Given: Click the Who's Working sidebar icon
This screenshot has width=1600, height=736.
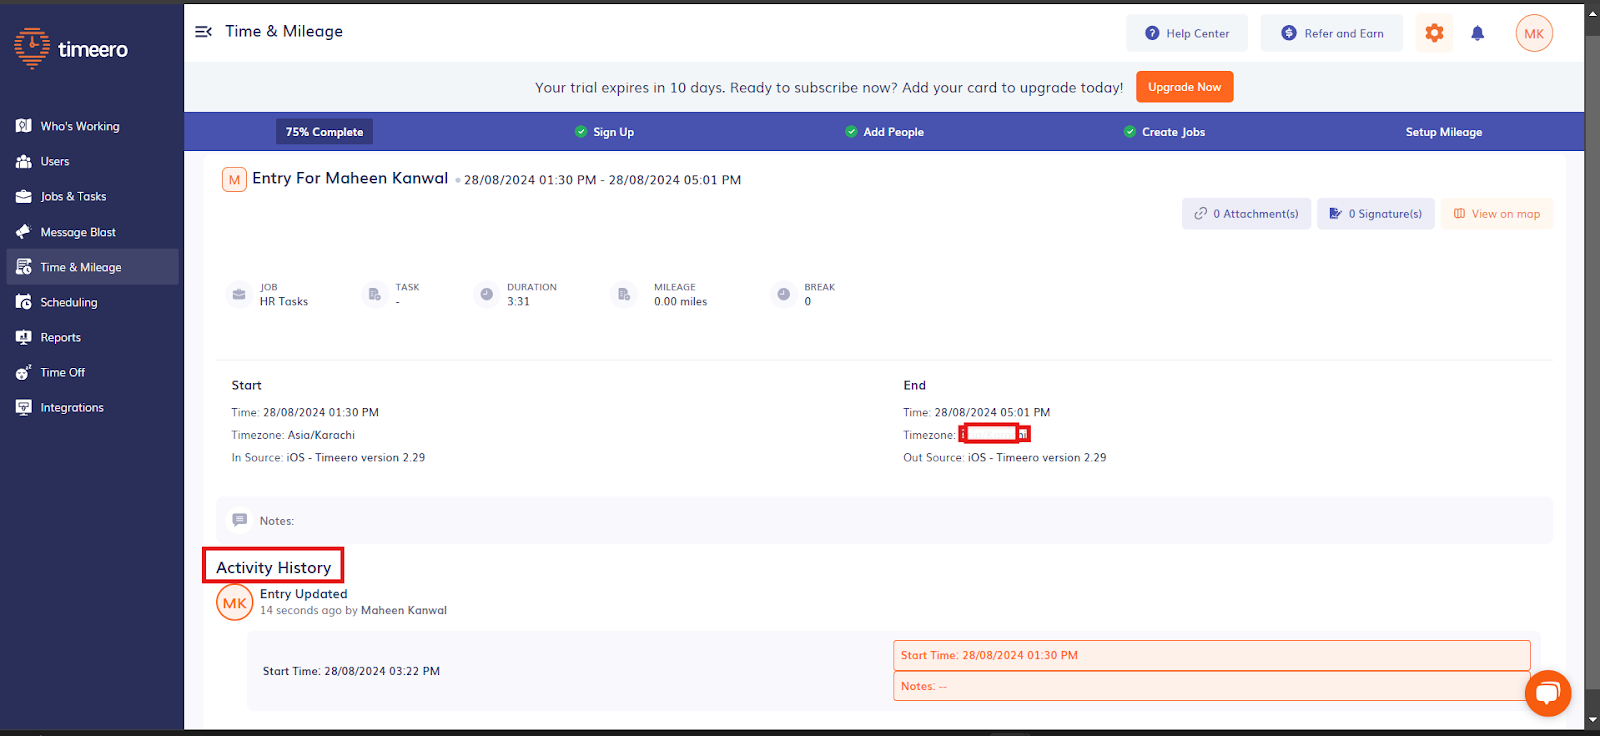Looking at the screenshot, I should pos(24,126).
